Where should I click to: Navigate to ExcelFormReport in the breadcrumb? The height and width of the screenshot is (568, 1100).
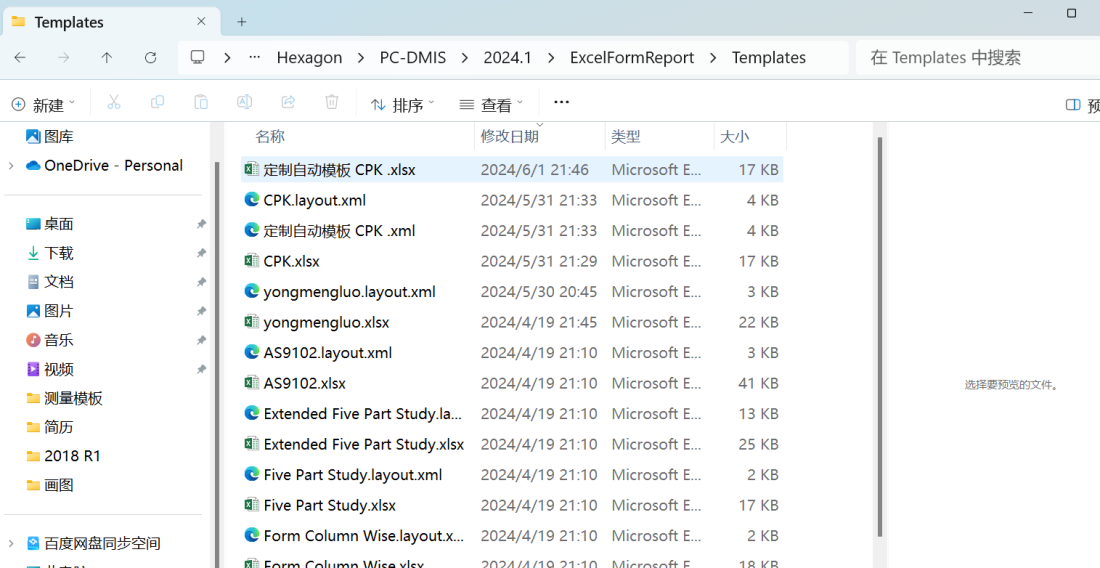point(632,58)
